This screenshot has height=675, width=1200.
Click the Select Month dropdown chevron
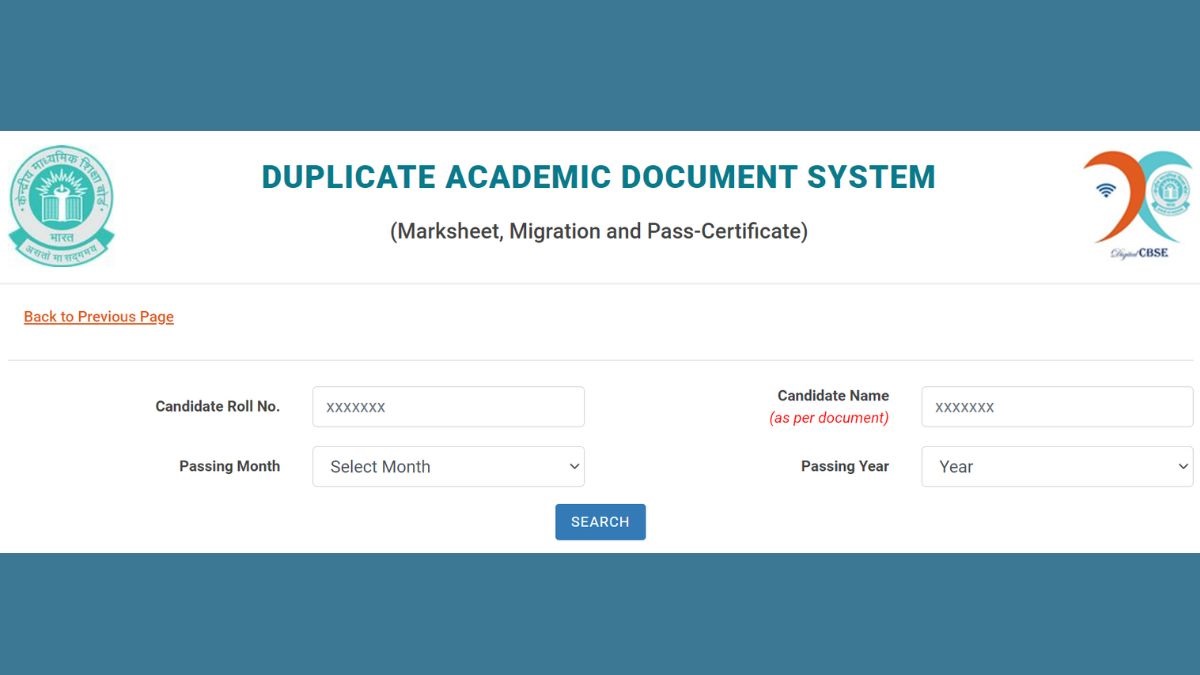tap(573, 466)
